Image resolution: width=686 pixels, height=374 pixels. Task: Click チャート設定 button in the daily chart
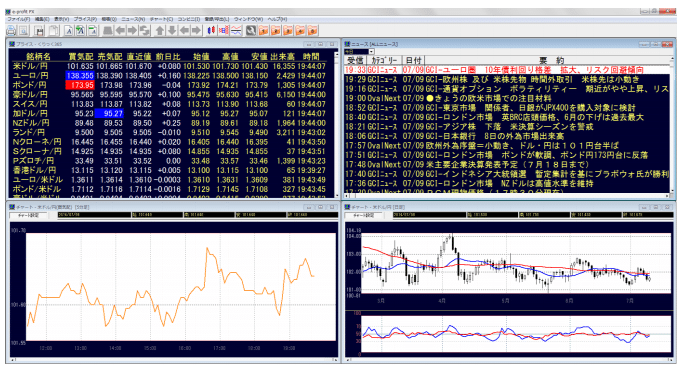363,215
